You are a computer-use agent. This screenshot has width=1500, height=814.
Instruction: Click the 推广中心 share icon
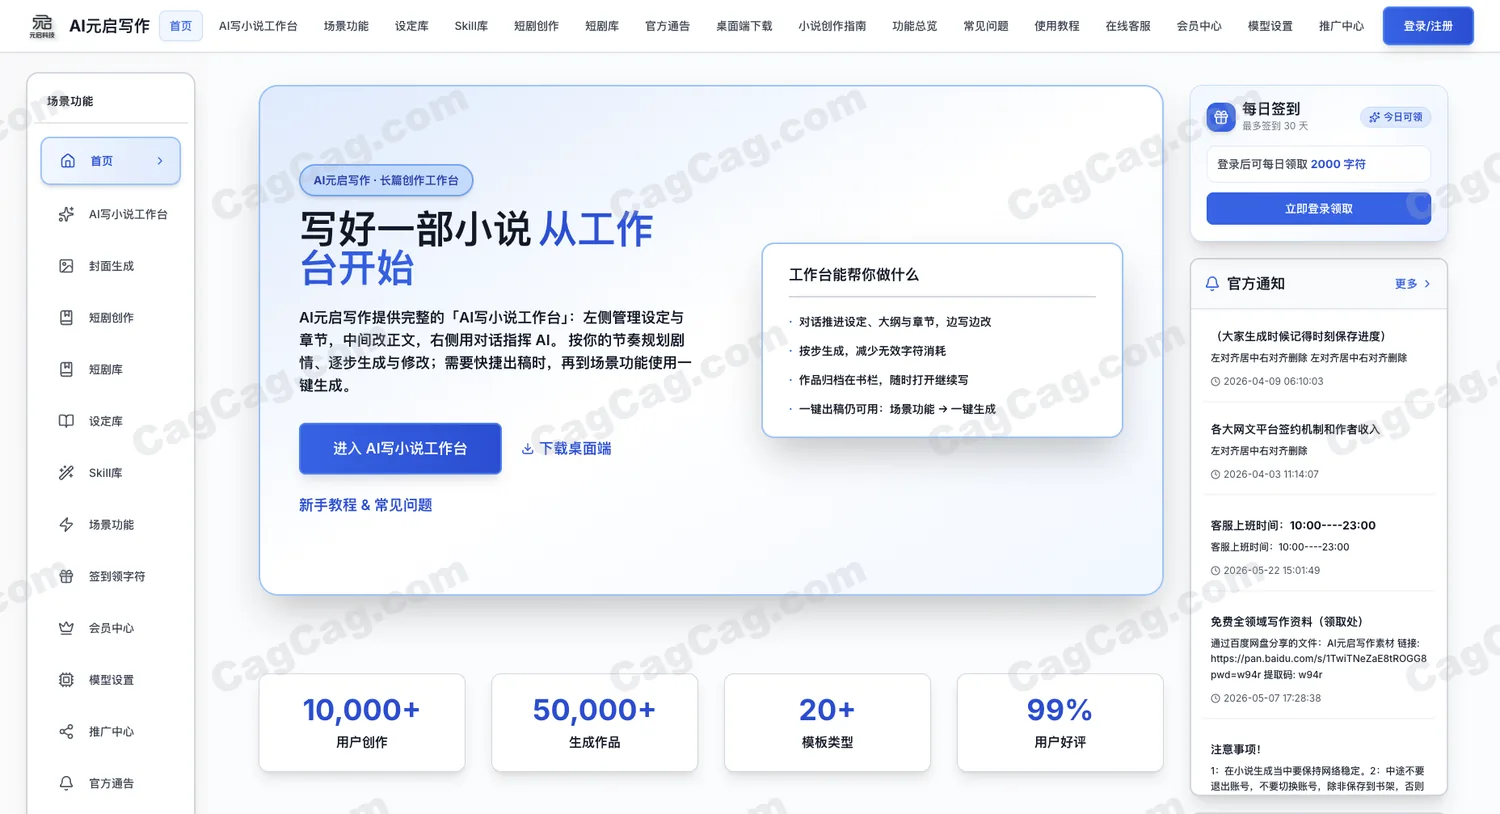coord(66,732)
